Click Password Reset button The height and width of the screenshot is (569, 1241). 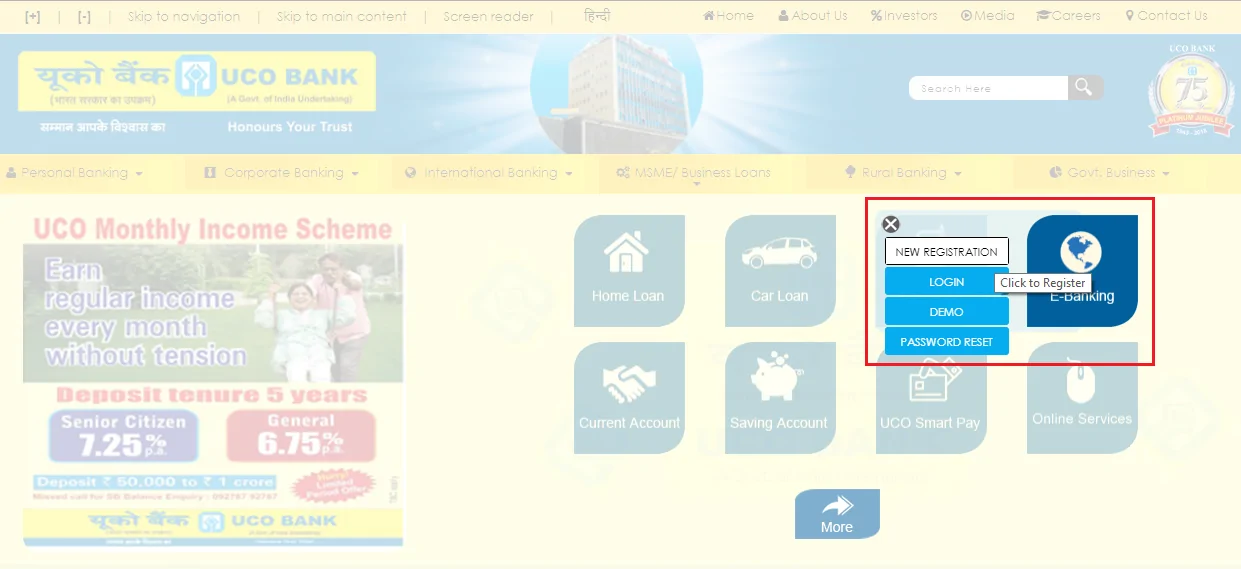pyautogui.click(x=946, y=342)
